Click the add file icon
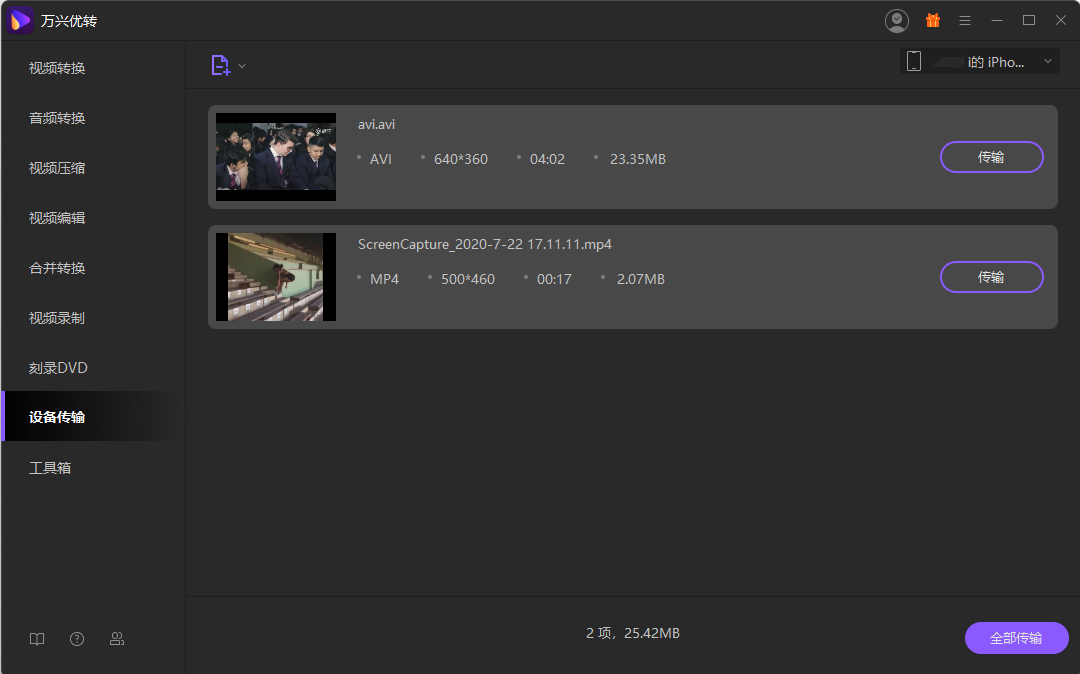This screenshot has width=1080, height=674. [220, 65]
